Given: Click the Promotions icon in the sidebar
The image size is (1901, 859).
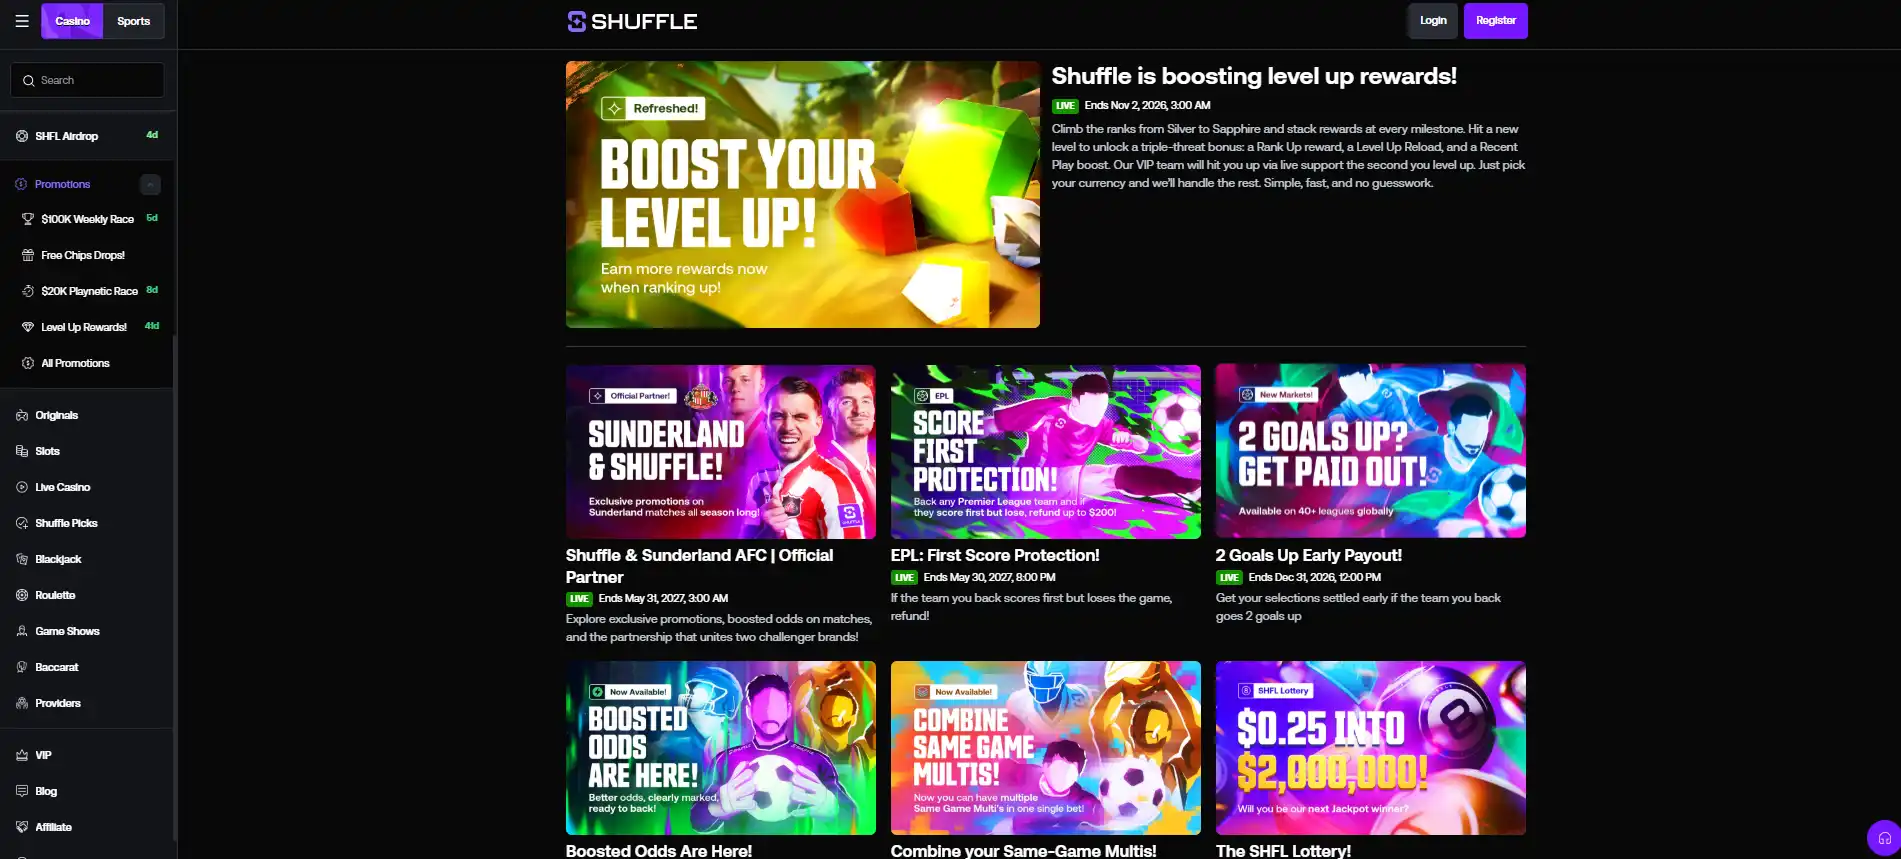Looking at the screenshot, I should 21,184.
